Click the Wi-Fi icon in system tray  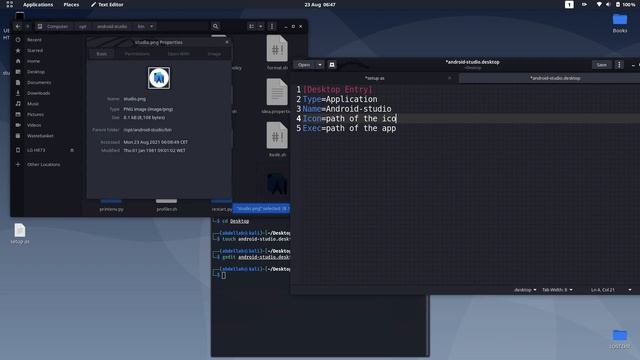tap(599, 4)
